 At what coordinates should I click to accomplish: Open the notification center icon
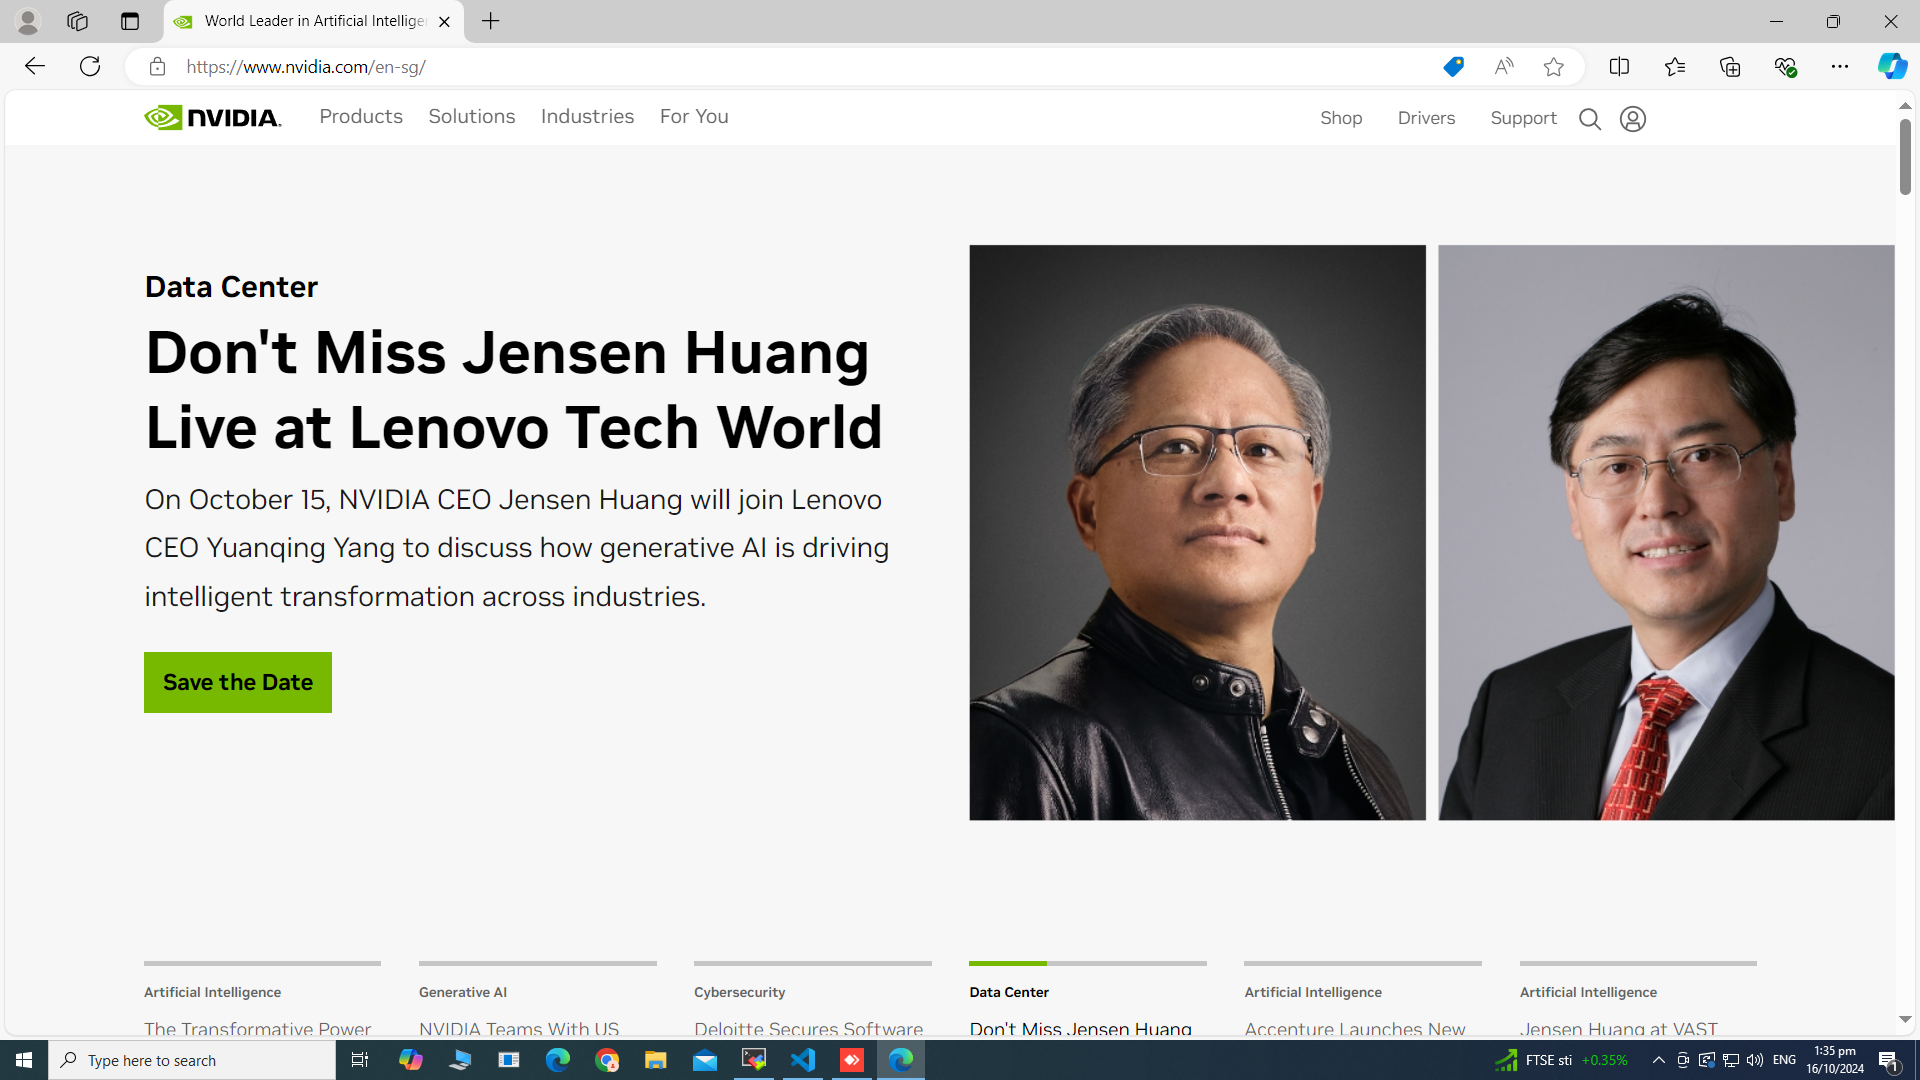1889,1060
